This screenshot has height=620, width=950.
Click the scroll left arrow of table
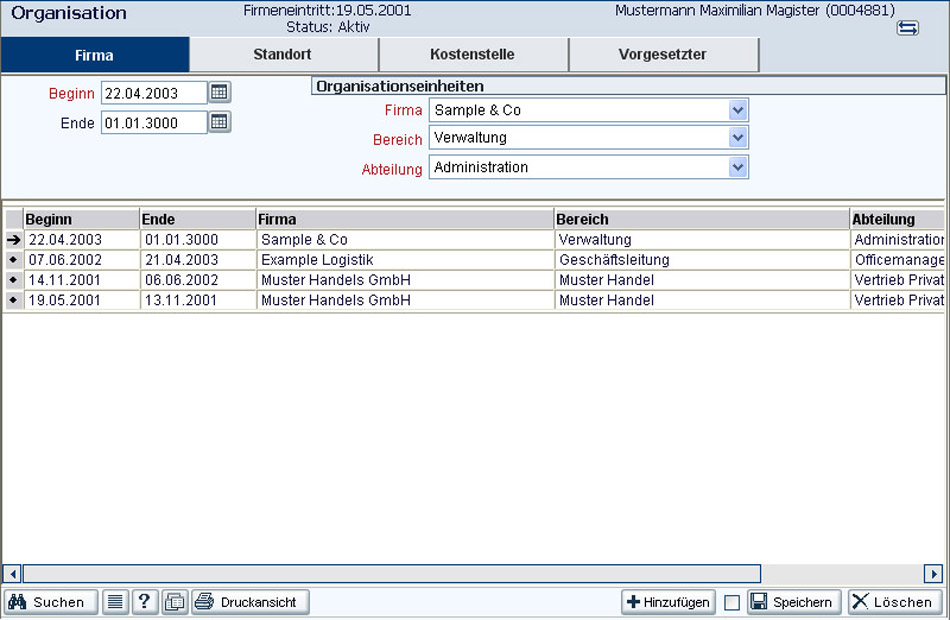point(12,573)
